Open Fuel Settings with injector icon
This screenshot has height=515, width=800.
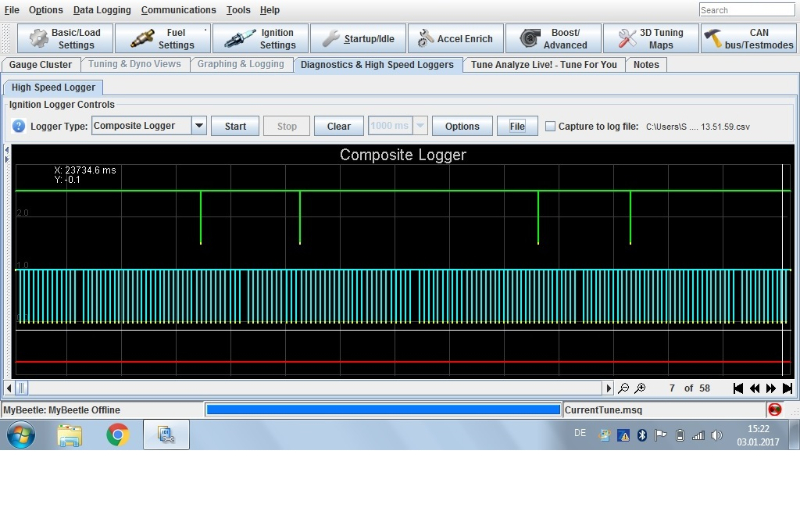(x=162, y=39)
